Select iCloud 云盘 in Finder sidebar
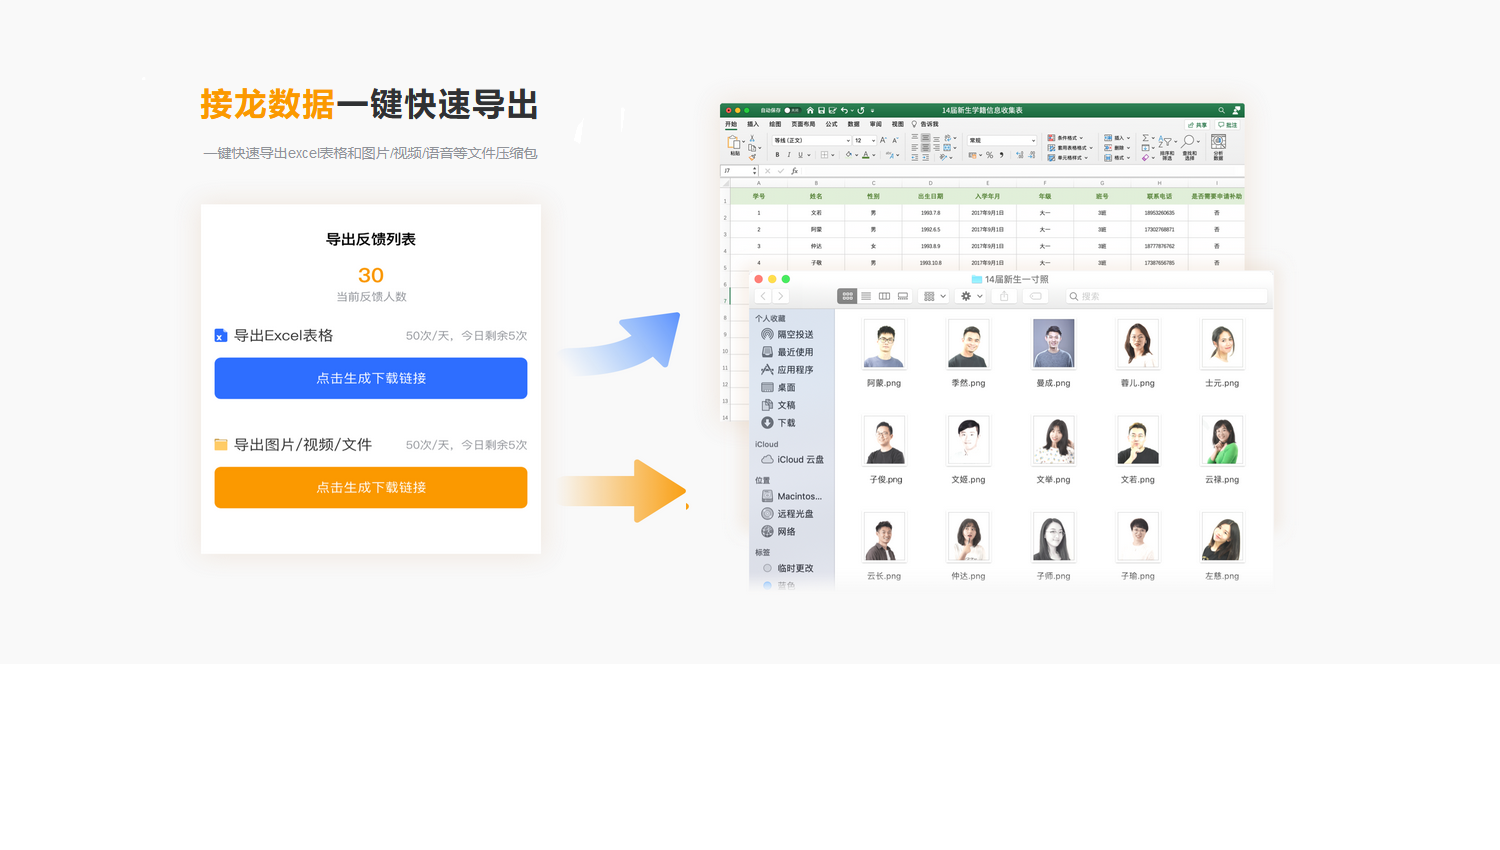This screenshot has height=850, width=1500. (794, 459)
